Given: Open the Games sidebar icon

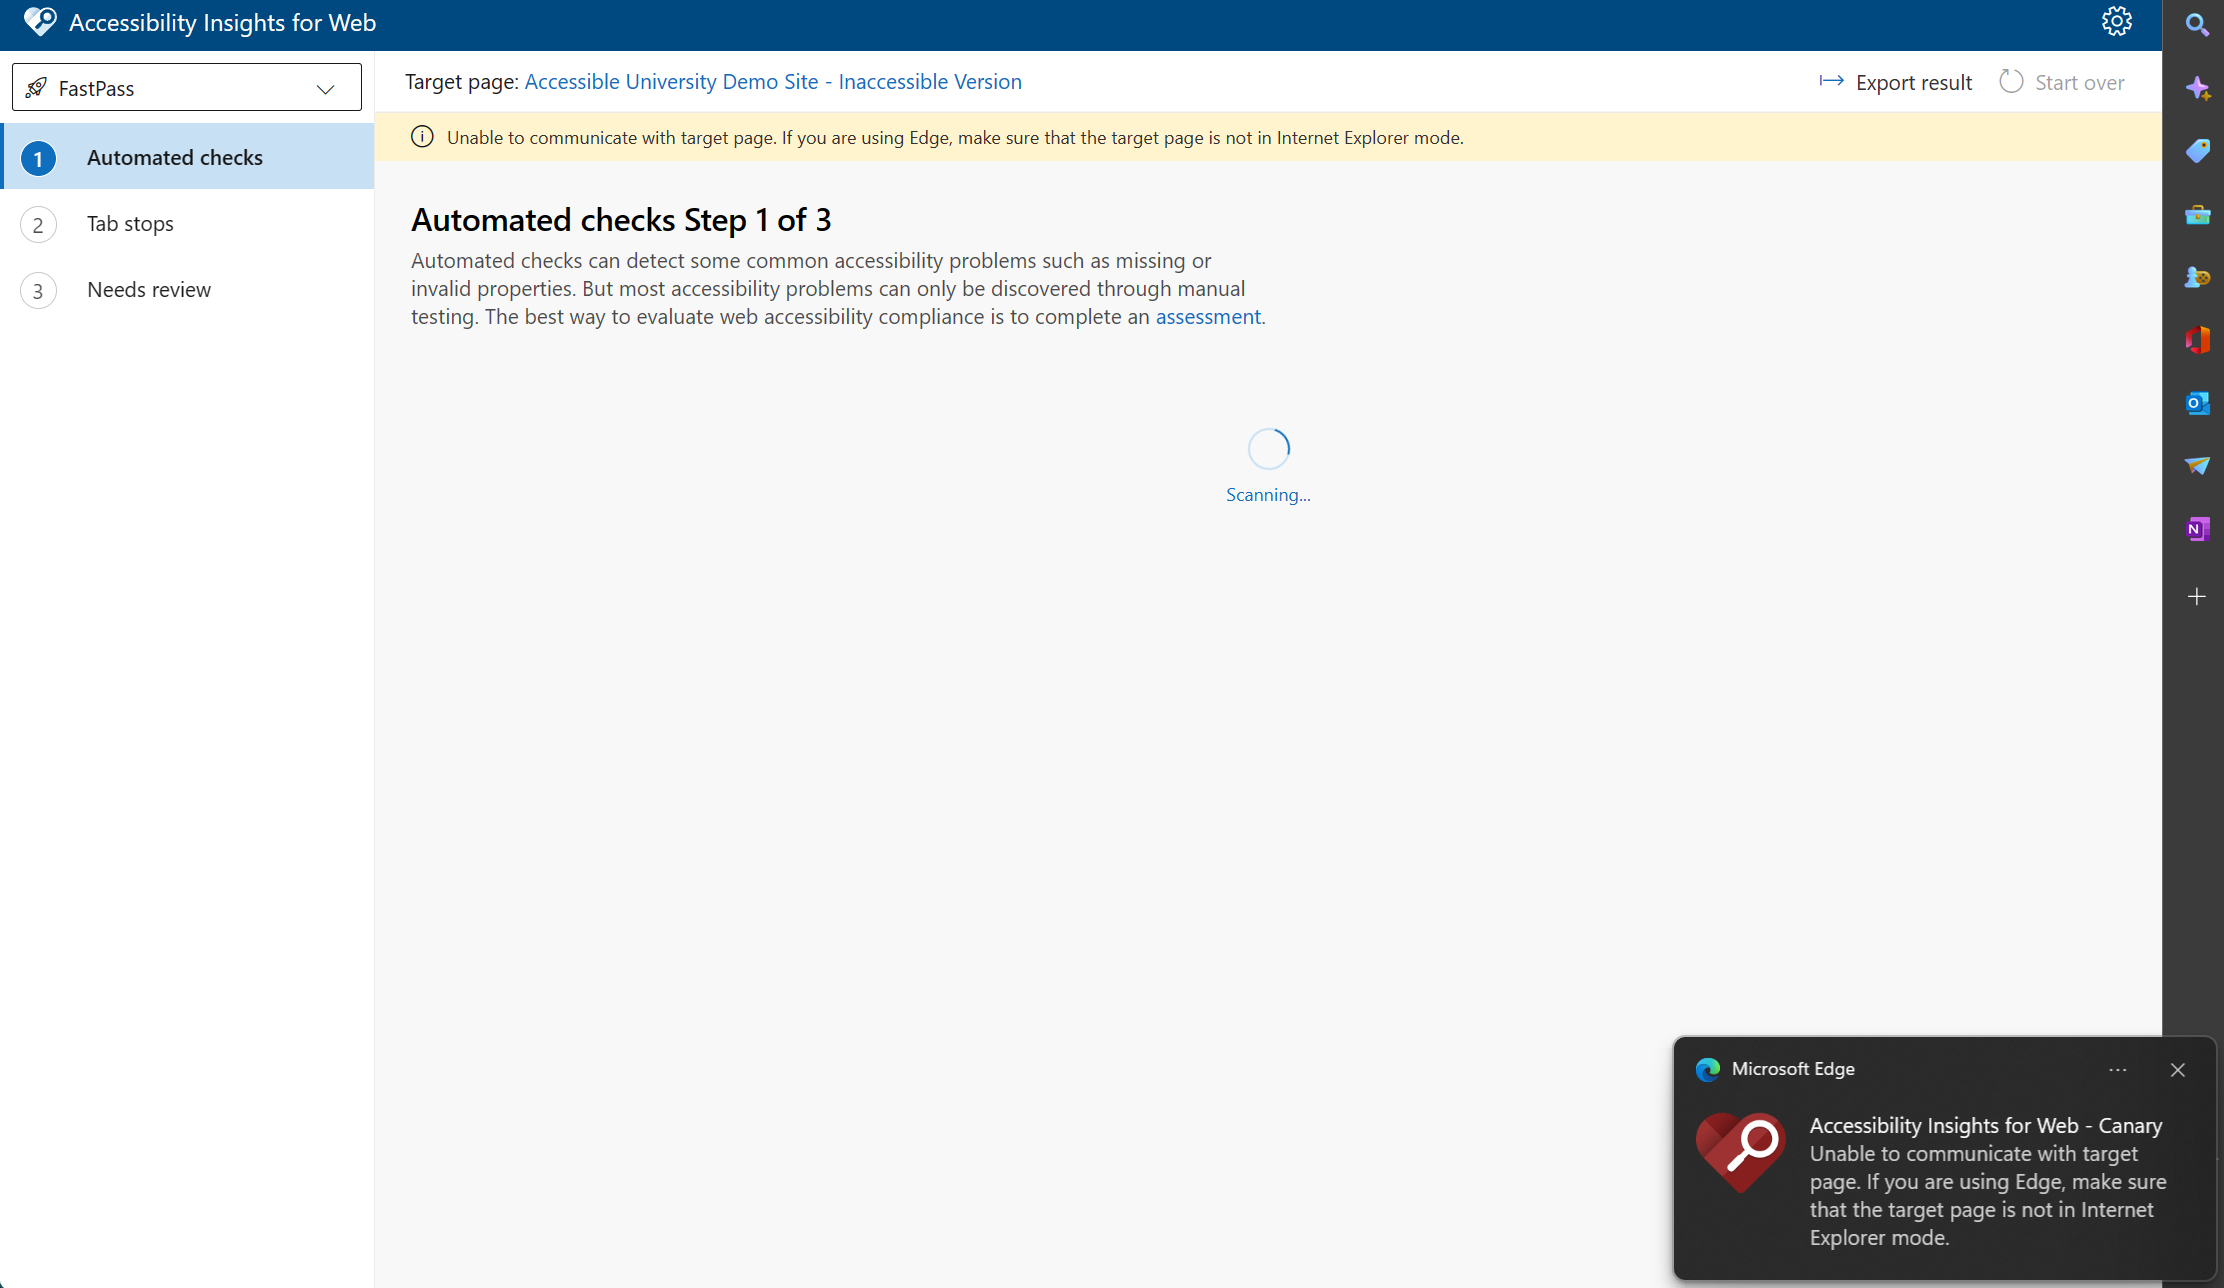Looking at the screenshot, I should (2196, 277).
